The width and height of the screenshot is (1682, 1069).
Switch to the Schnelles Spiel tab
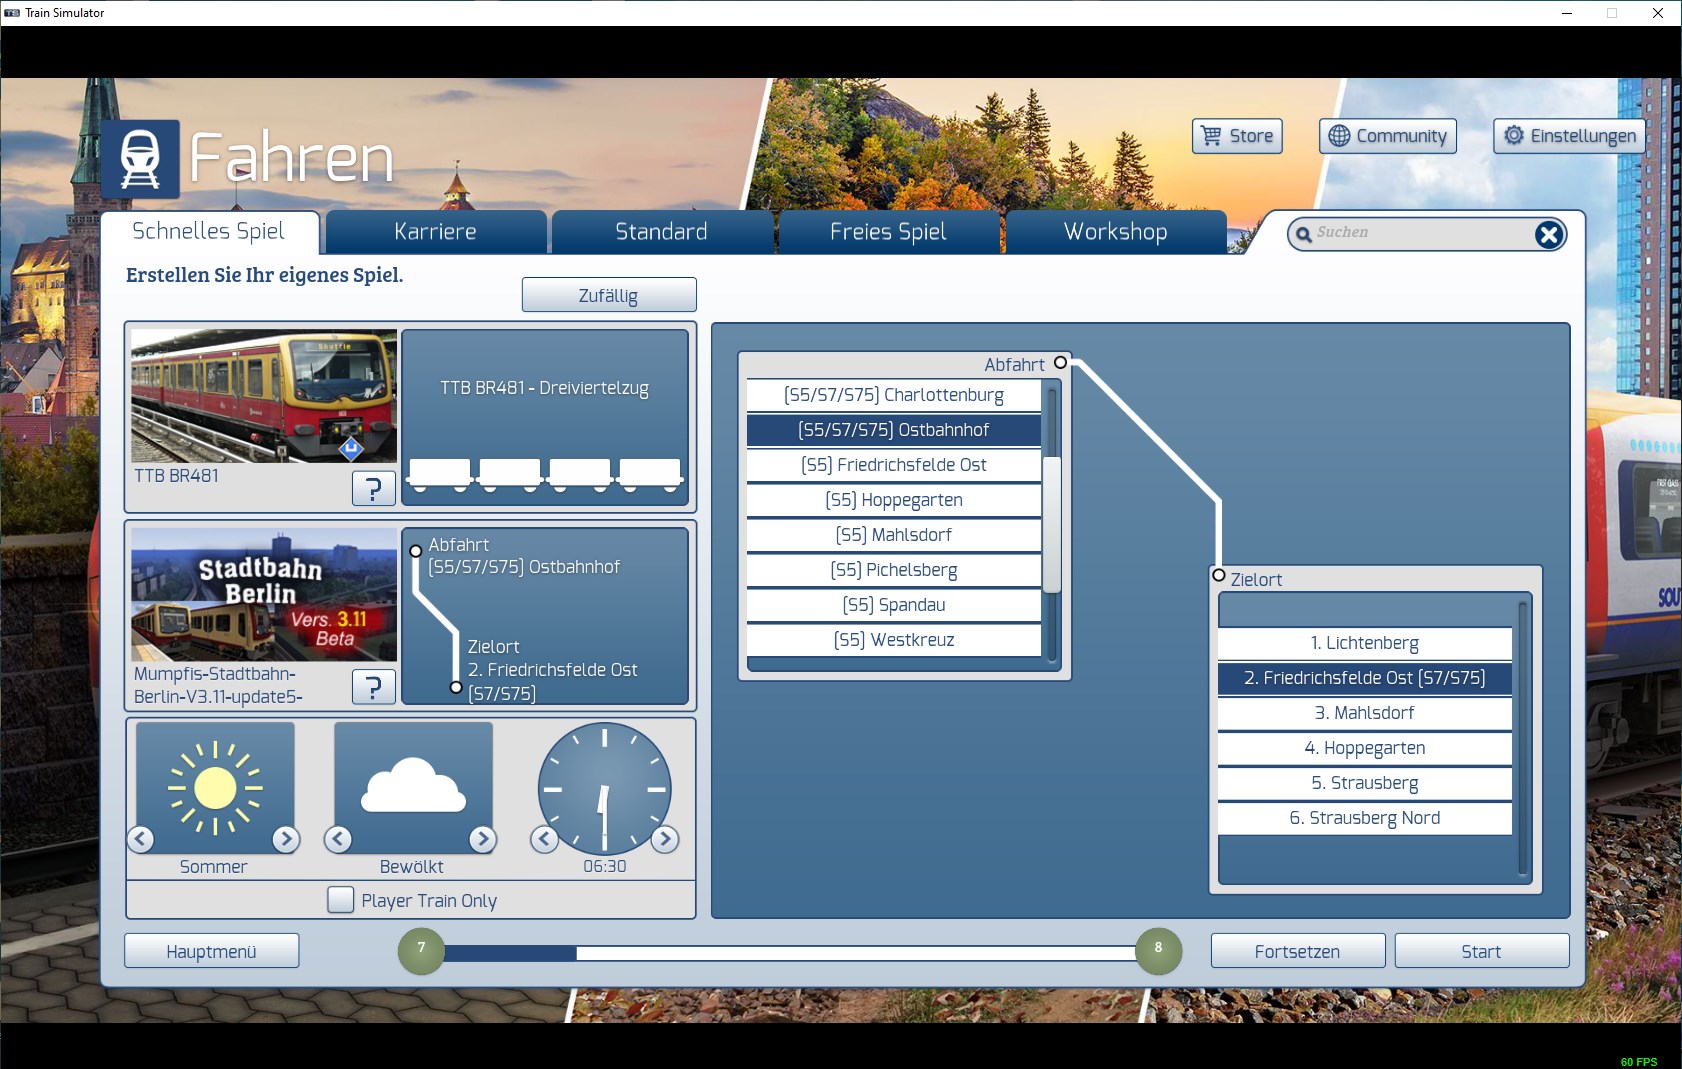click(x=209, y=232)
